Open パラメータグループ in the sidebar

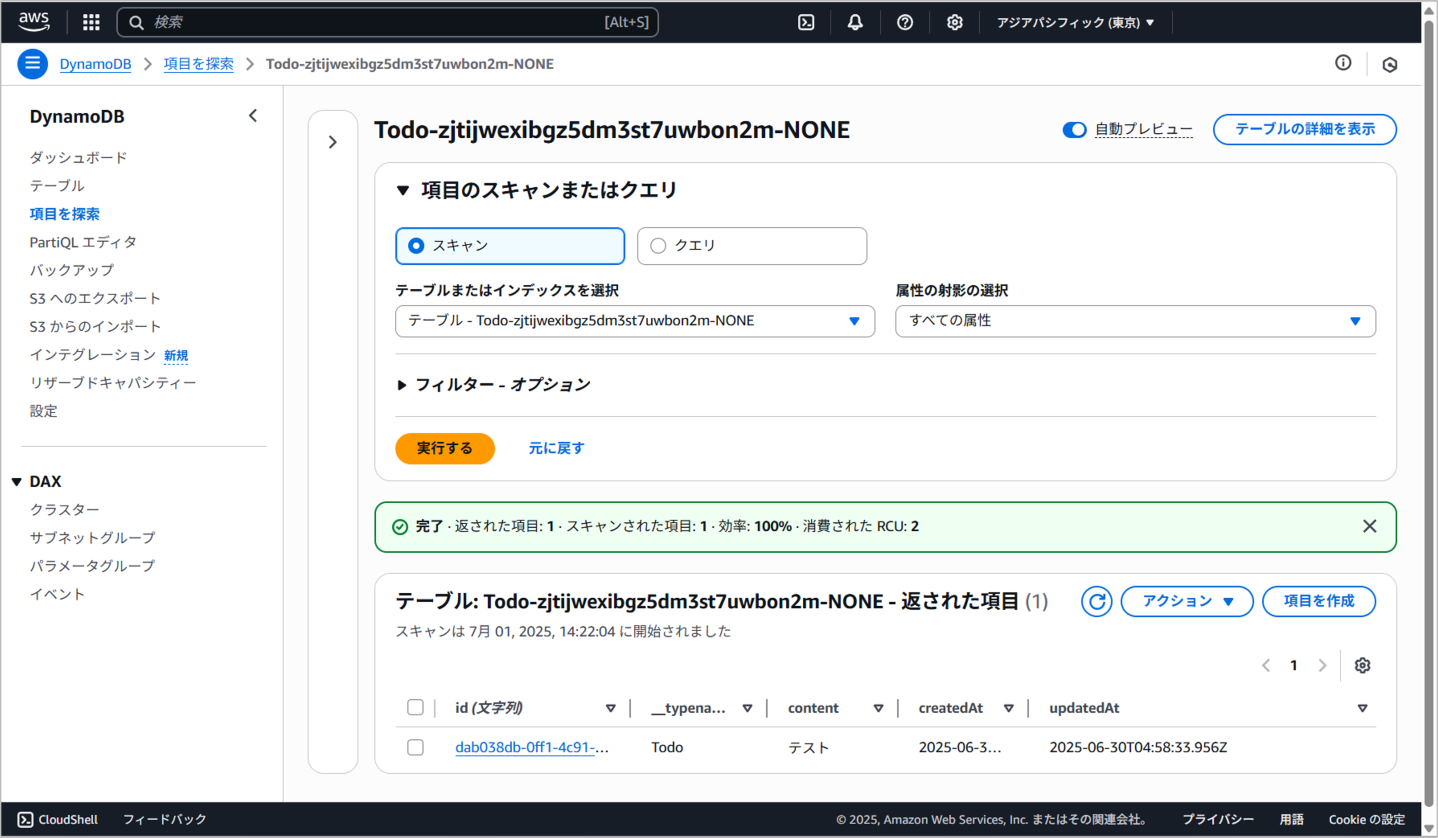[92, 566]
